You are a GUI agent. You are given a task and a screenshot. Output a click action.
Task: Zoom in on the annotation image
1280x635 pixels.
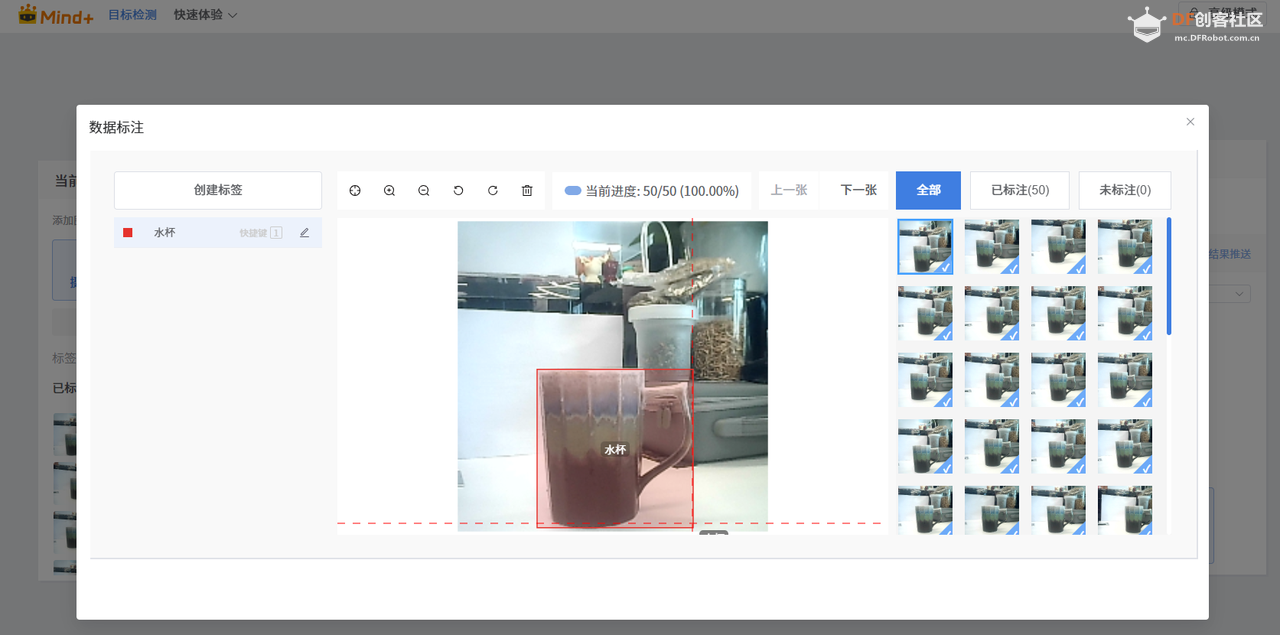(390, 190)
